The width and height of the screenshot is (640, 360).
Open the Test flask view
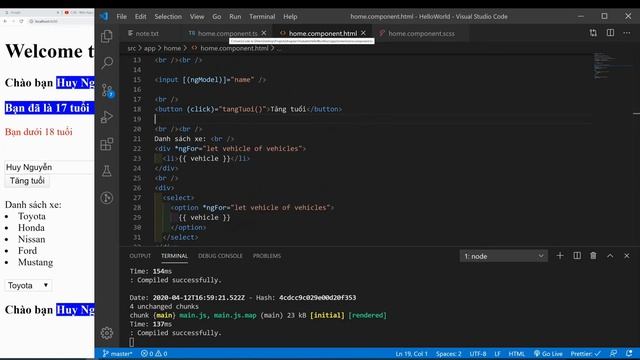coord(107,171)
